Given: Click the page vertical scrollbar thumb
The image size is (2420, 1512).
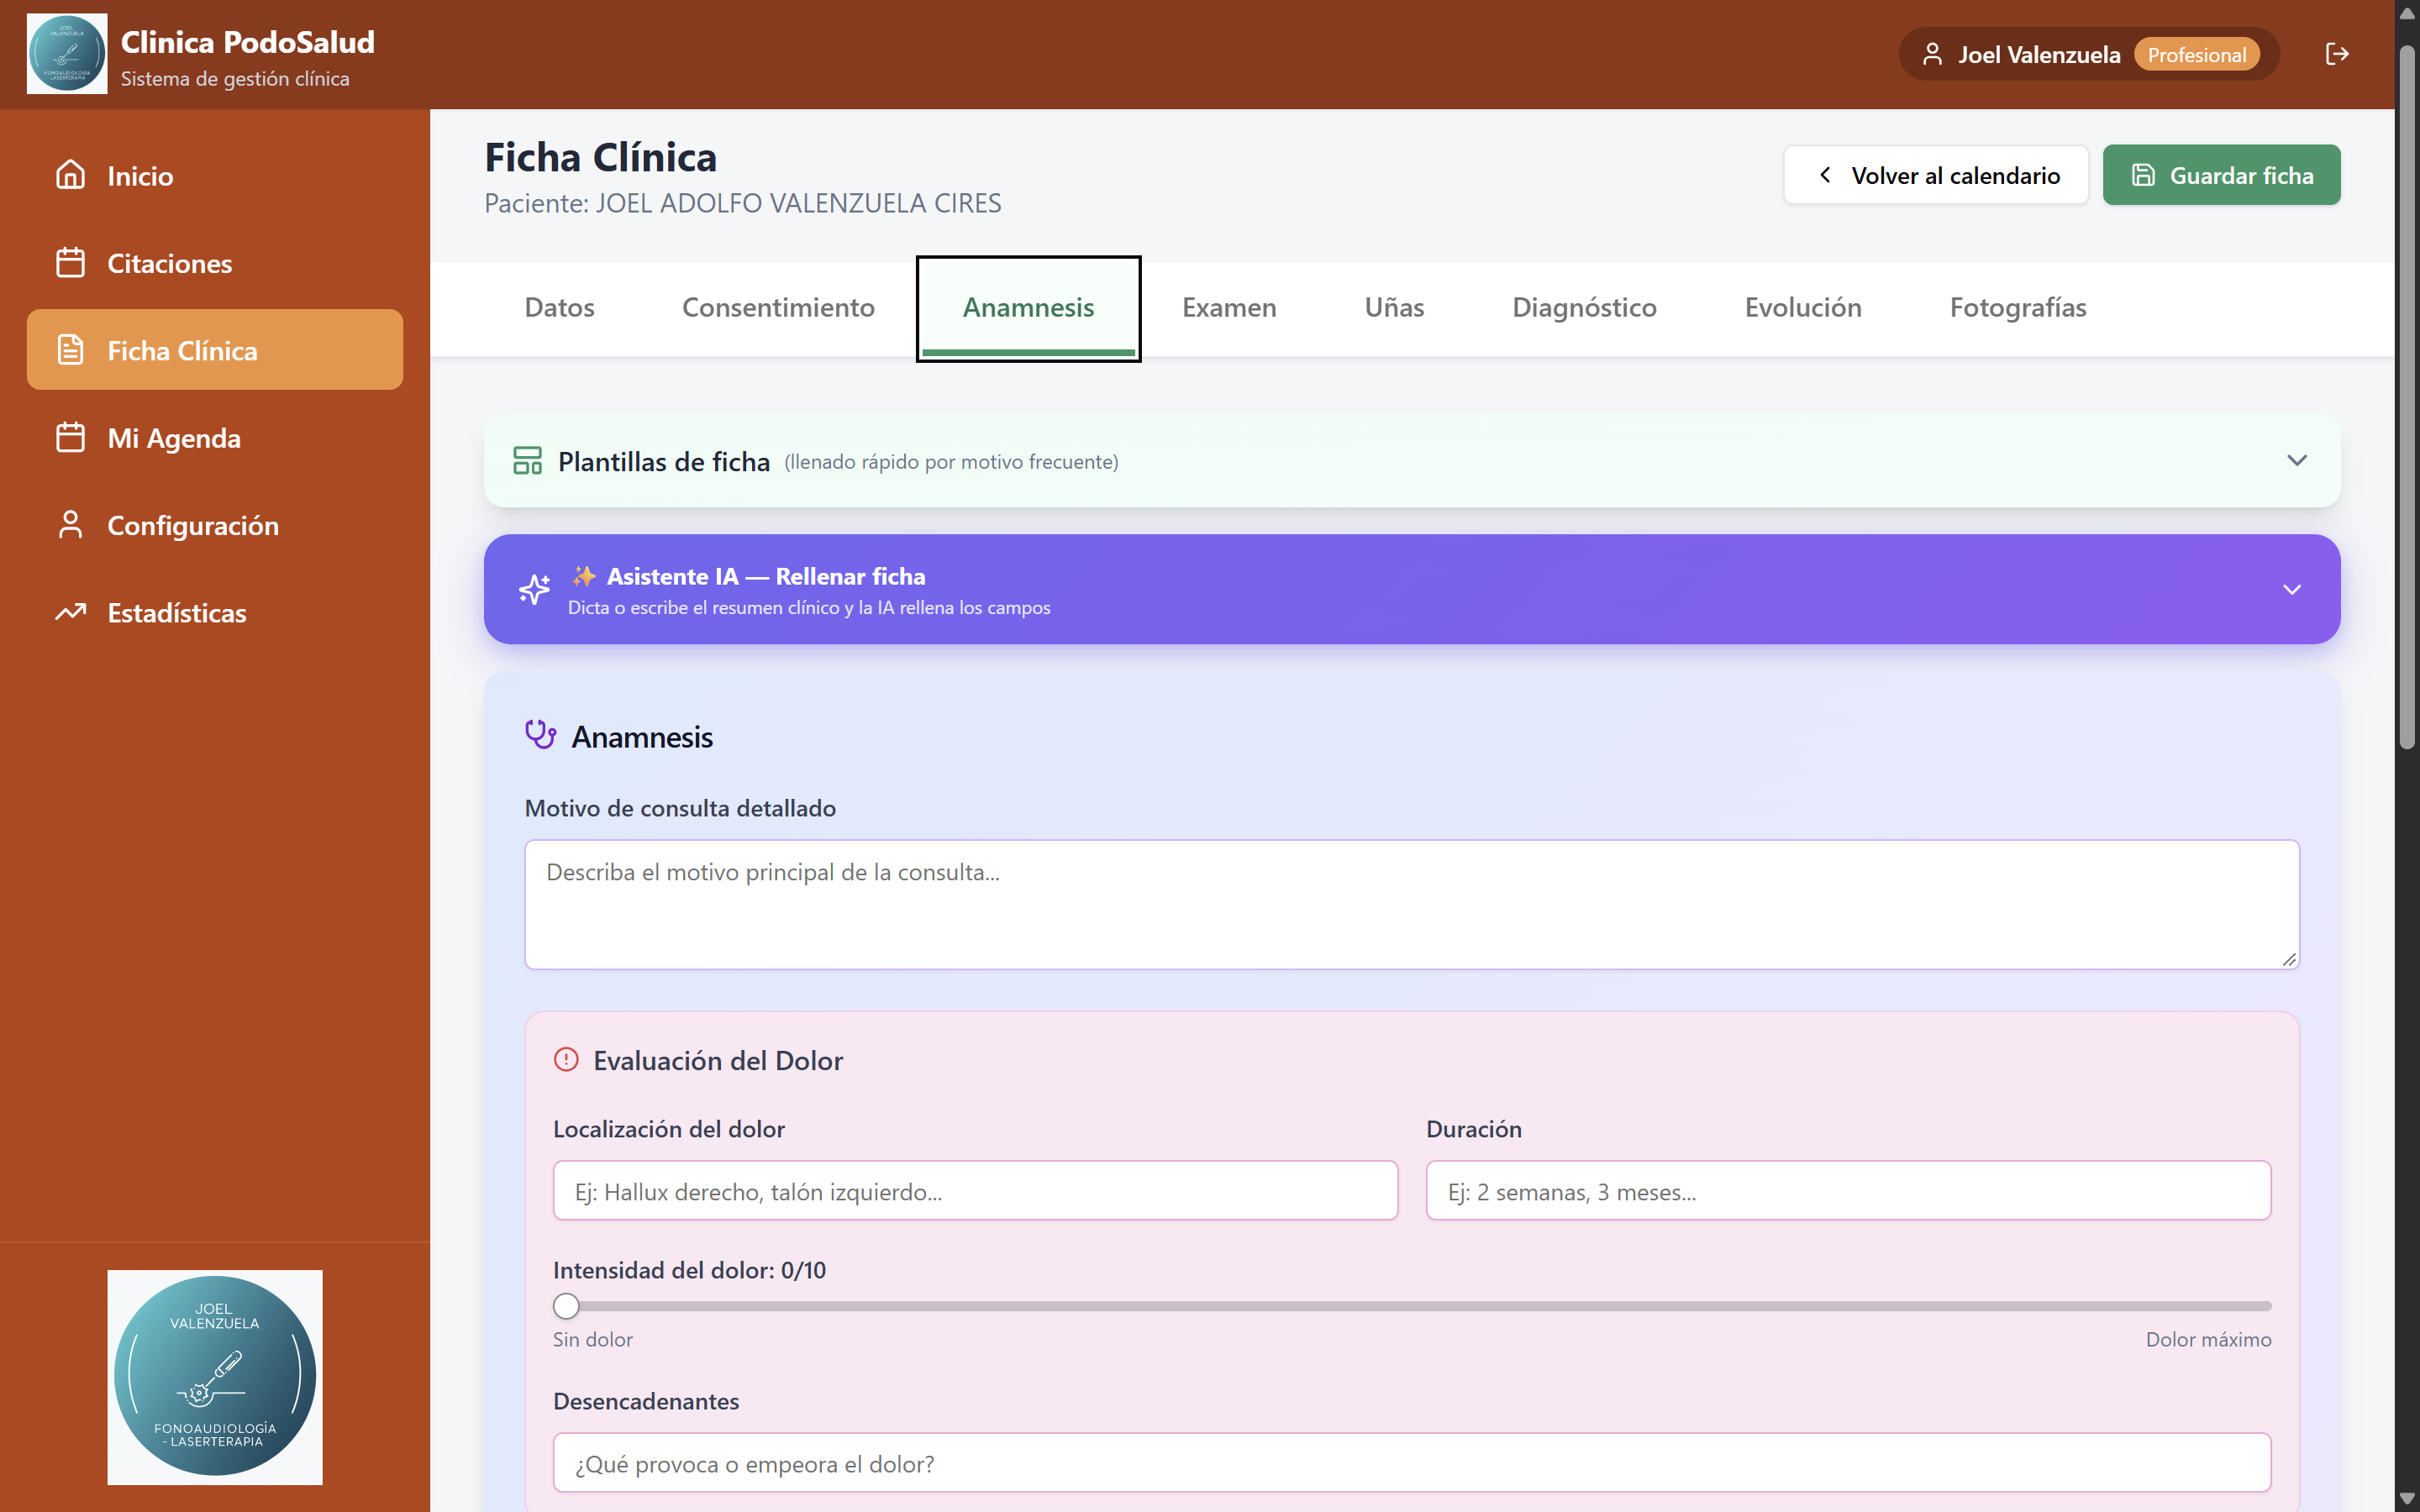Looking at the screenshot, I should coord(2407,397).
